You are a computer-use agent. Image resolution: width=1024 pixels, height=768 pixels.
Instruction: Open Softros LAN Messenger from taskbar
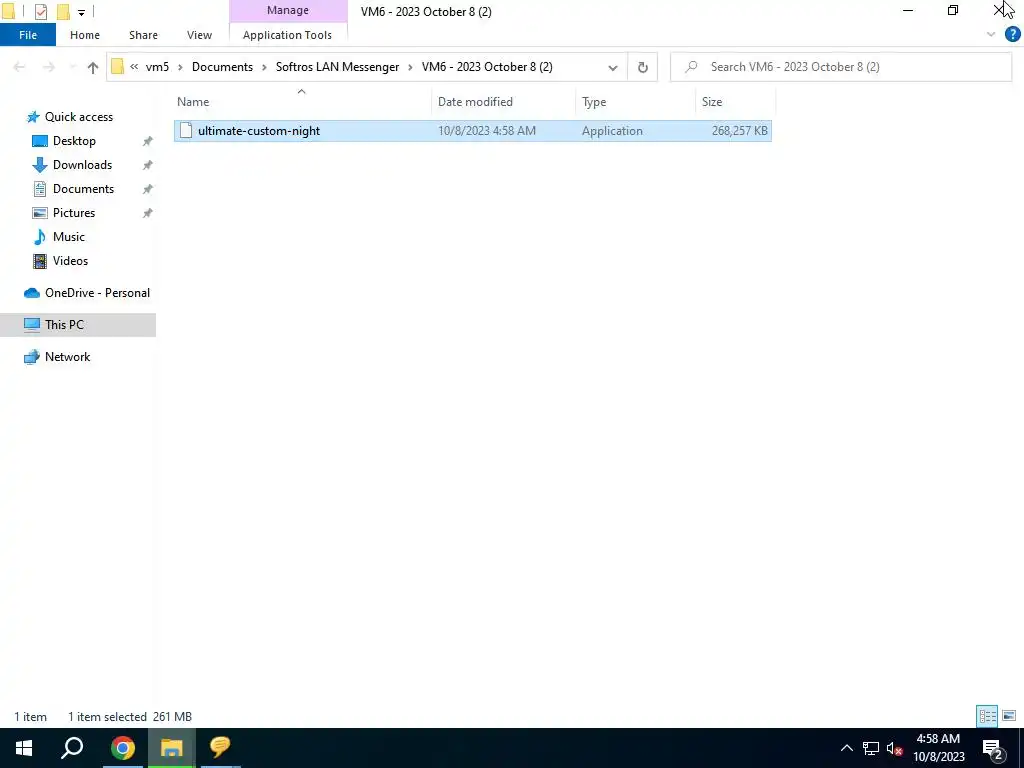click(x=220, y=748)
